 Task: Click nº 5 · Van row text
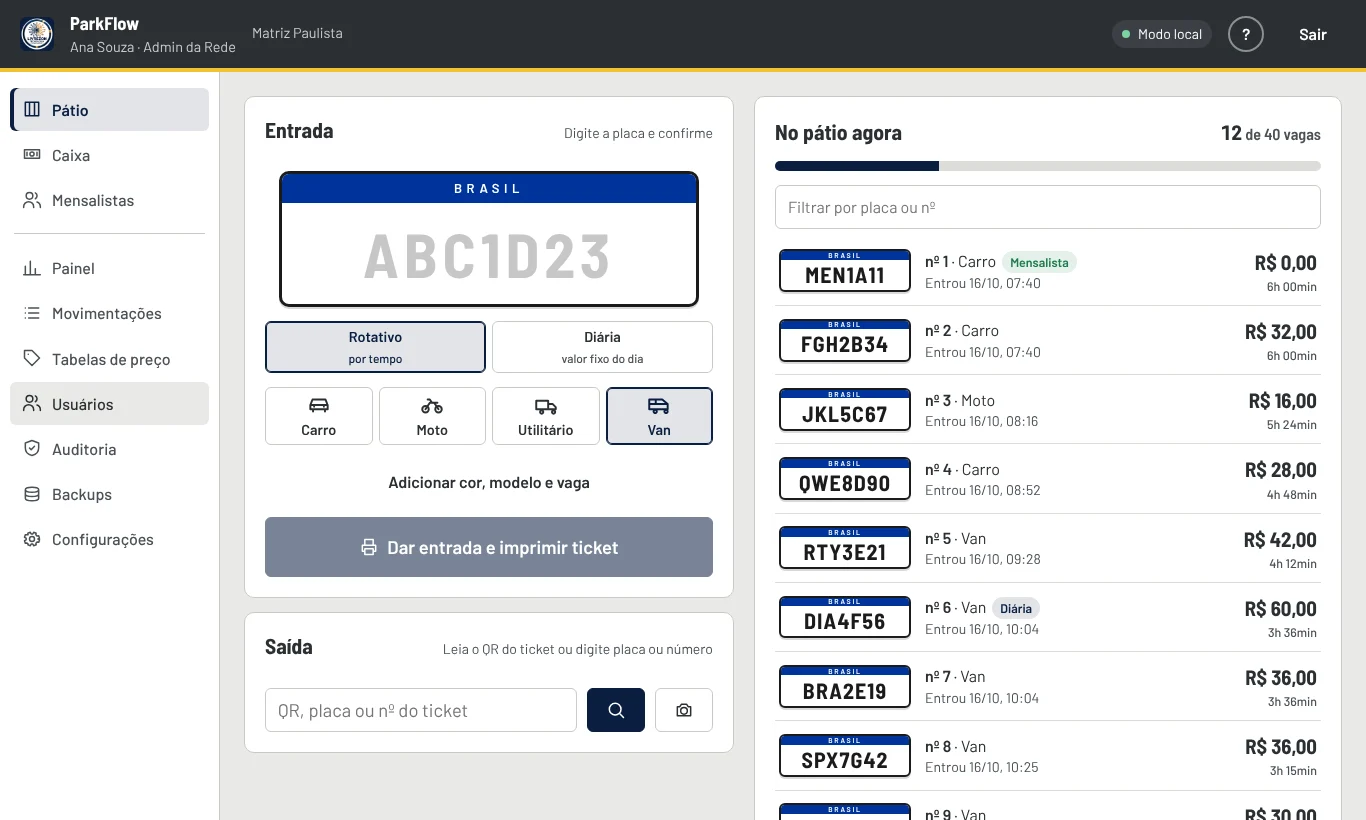pos(956,539)
